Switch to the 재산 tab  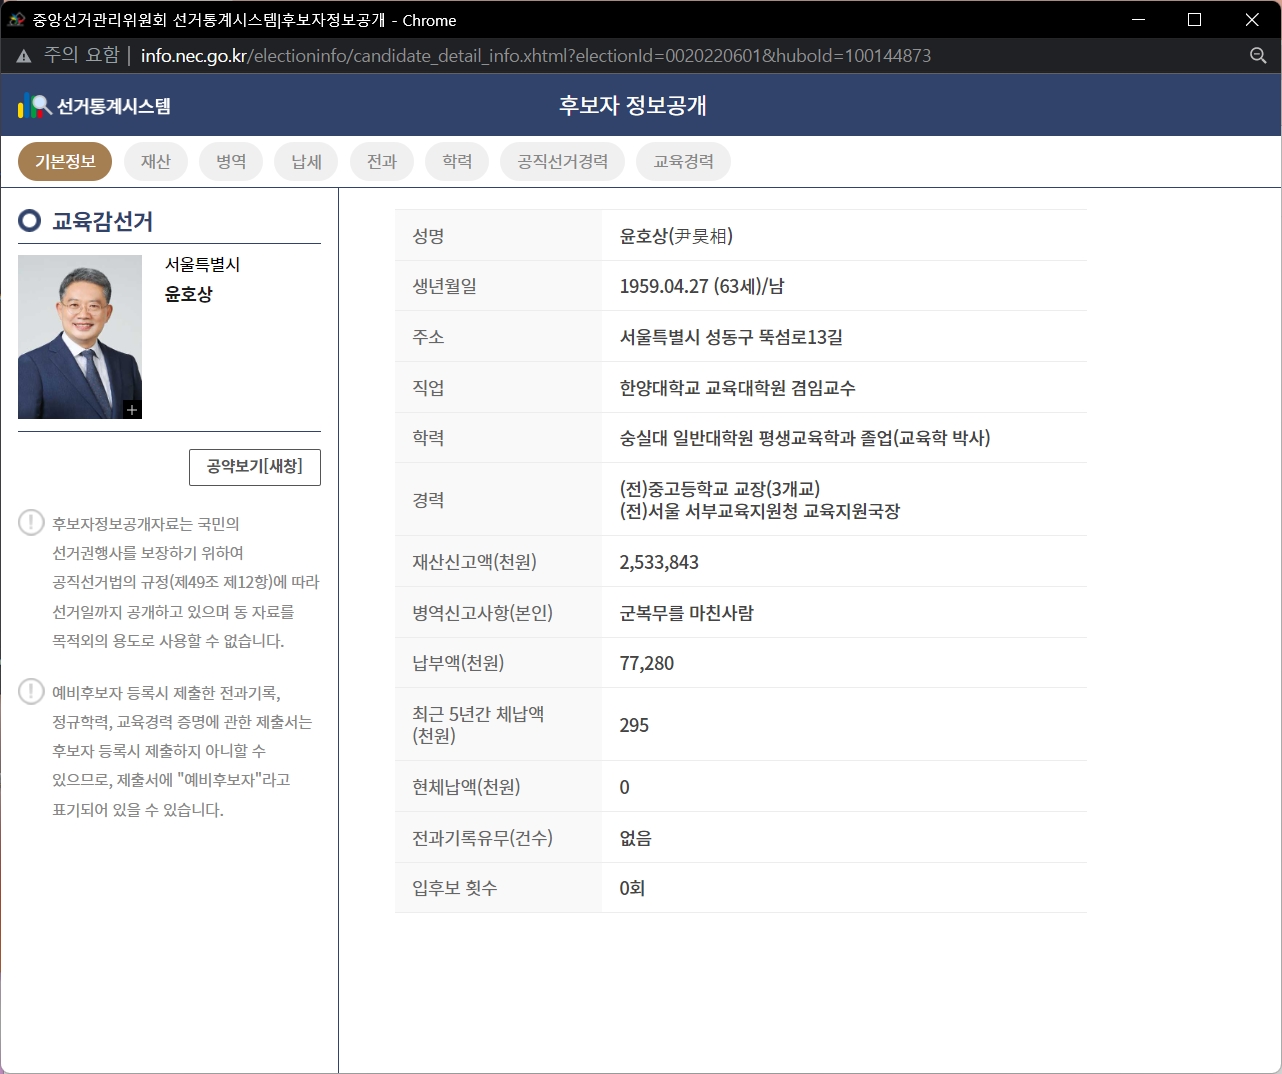(x=156, y=162)
